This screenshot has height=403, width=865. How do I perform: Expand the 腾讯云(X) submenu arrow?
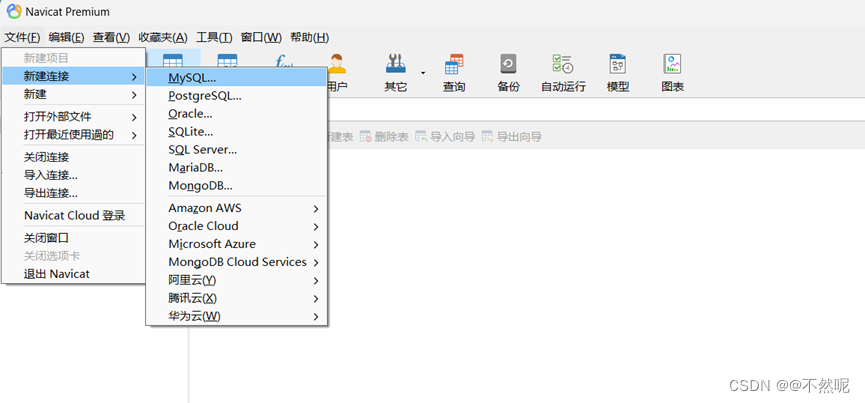316,299
